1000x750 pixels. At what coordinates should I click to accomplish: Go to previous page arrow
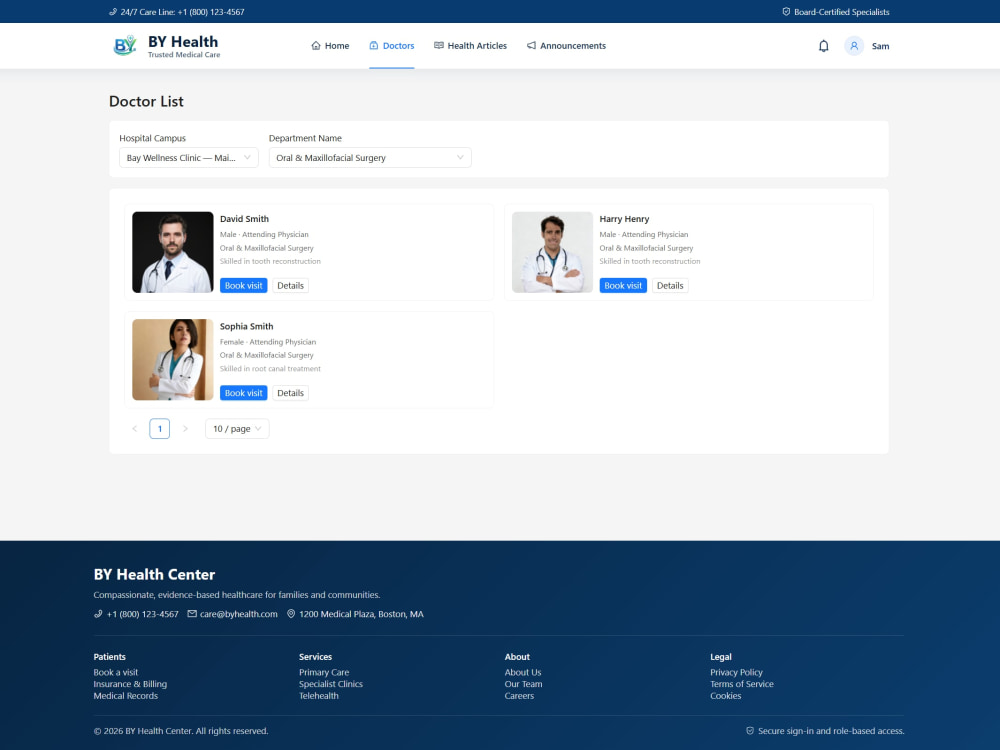pos(135,429)
